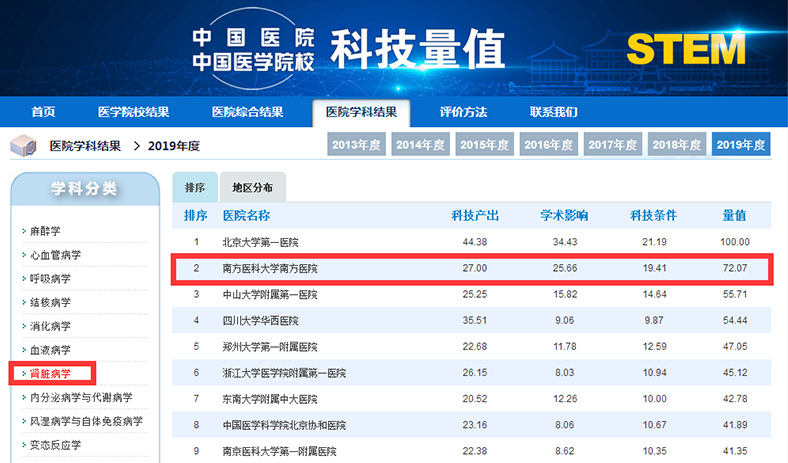Click the STEM logo in the banner
788x463 pixels.
(x=686, y=49)
